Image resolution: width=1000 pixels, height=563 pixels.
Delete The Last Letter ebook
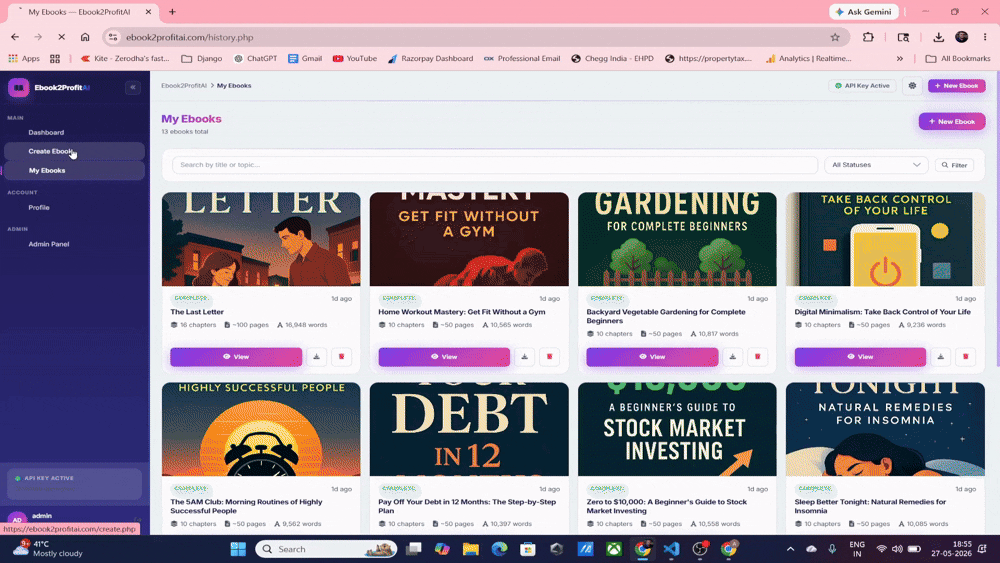tap(341, 356)
